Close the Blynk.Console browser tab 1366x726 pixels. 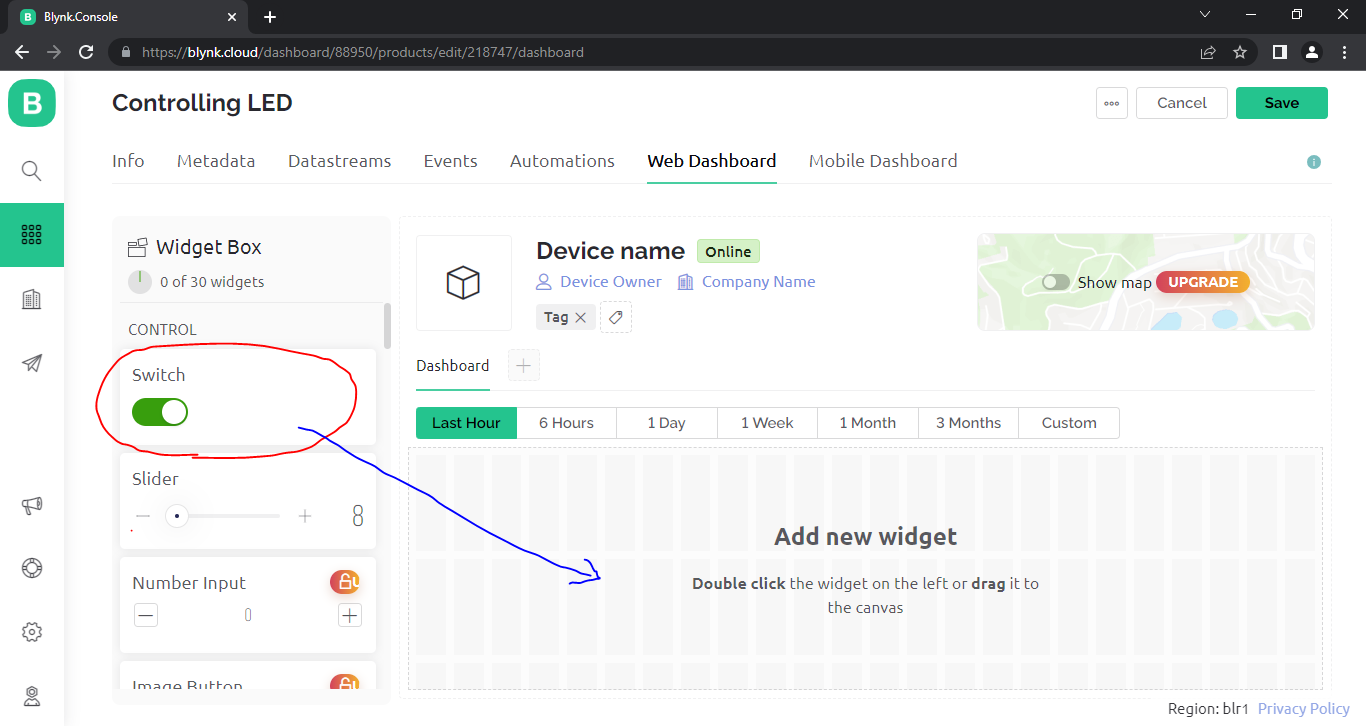click(232, 17)
